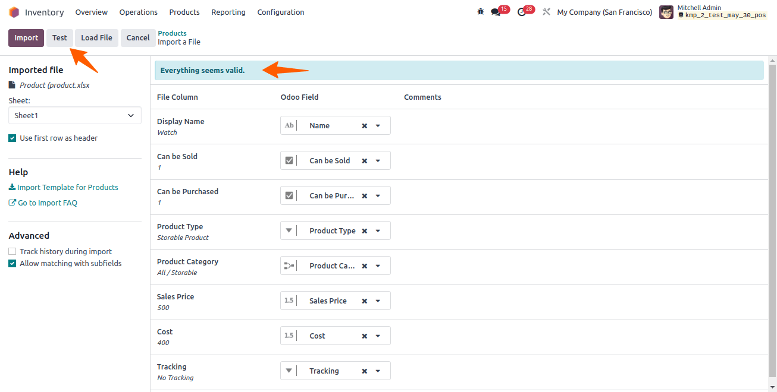Click the checkbox type icon for Can be Purchased
Screen dimensions: 777x392
tap(289, 195)
